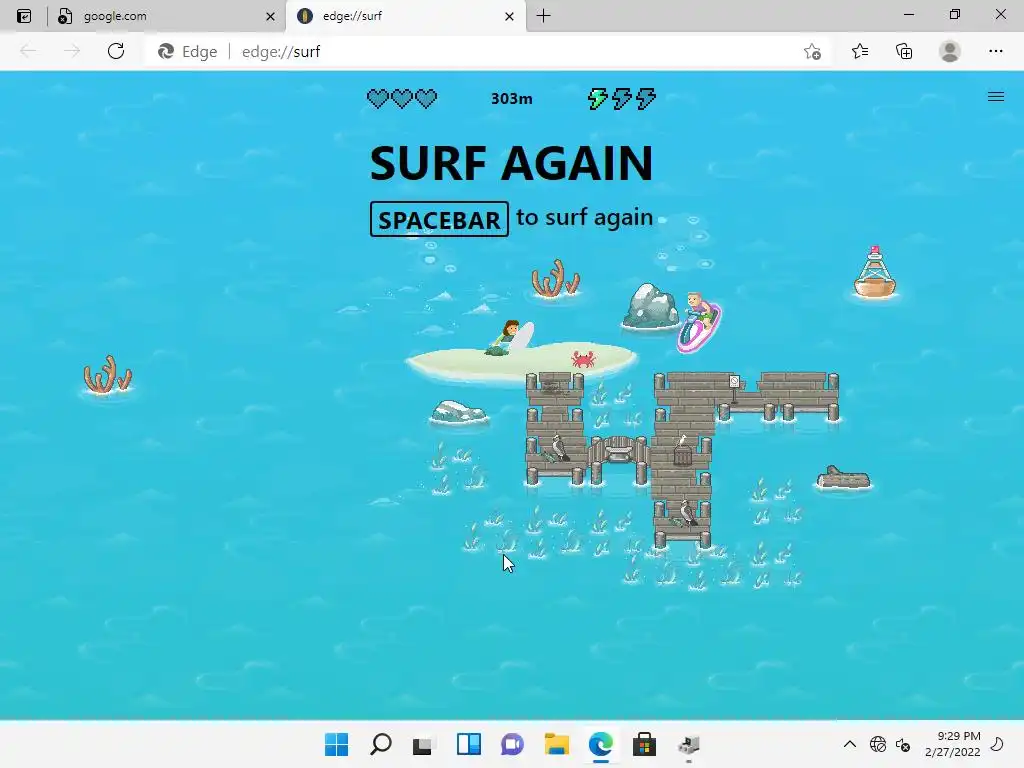This screenshot has height=768, width=1024.
Task: Open Chat app on taskbar
Action: tap(513, 744)
